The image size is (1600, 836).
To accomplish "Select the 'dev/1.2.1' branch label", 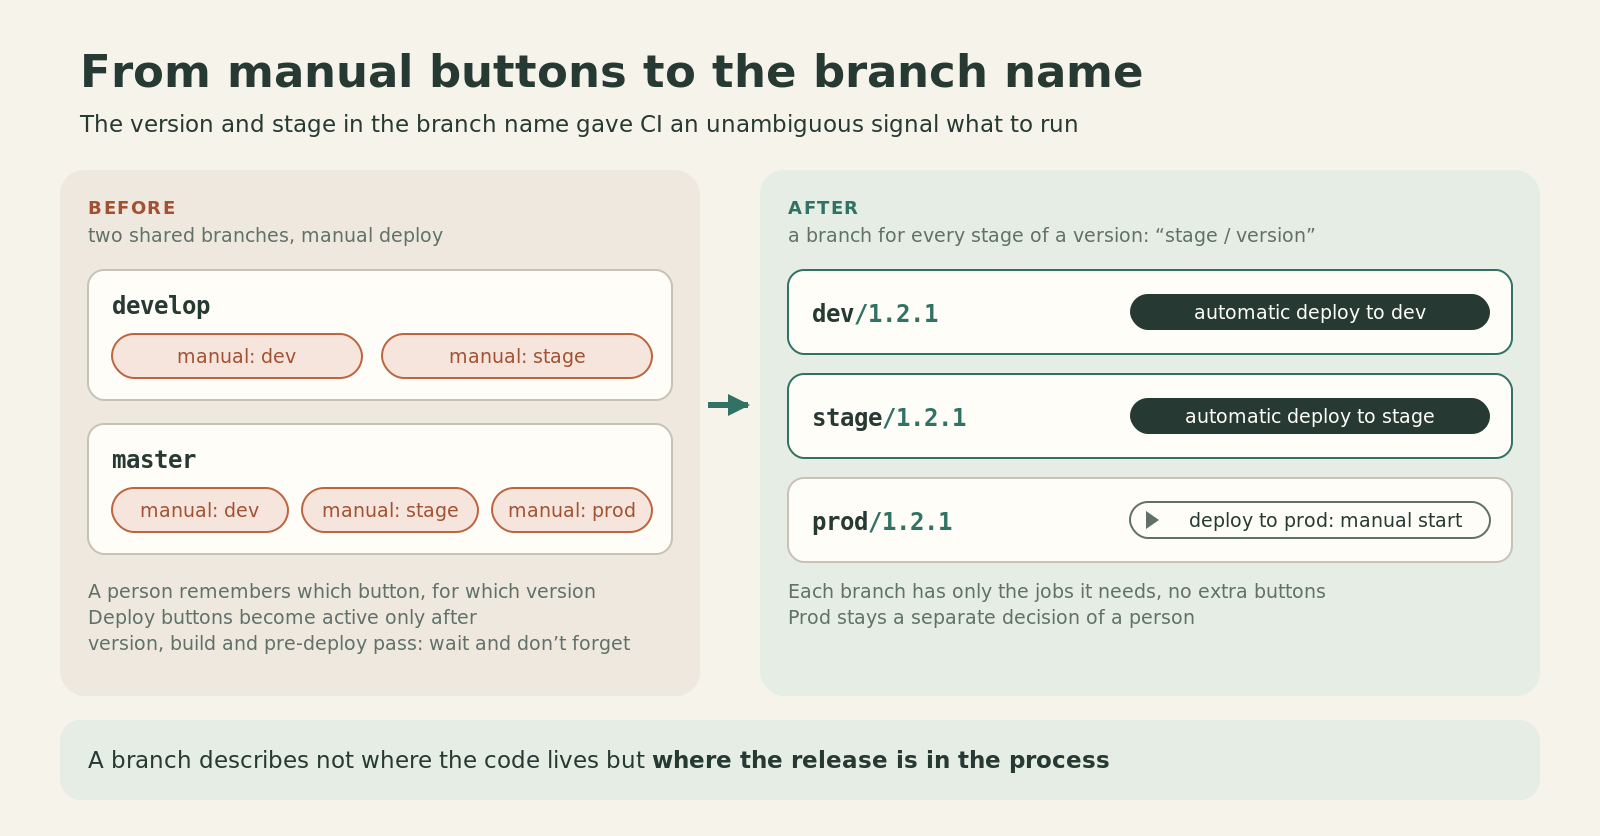I will (x=875, y=314).
